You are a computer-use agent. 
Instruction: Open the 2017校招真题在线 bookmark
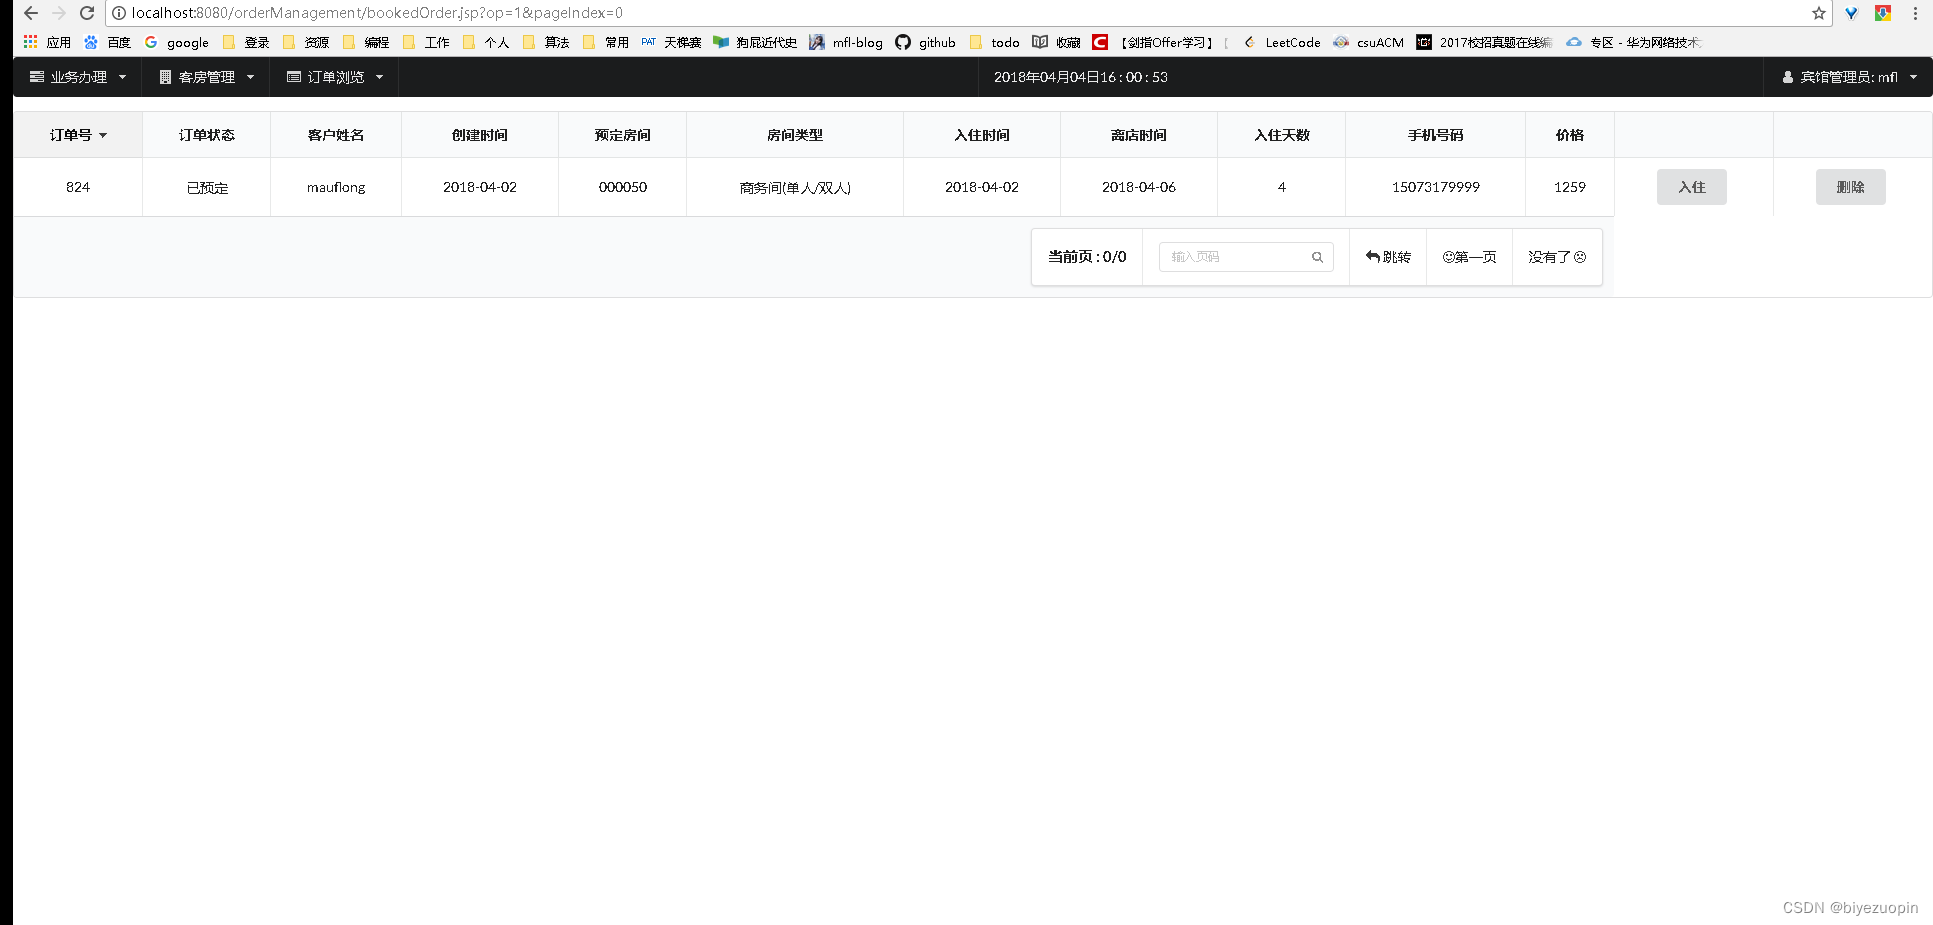1484,42
